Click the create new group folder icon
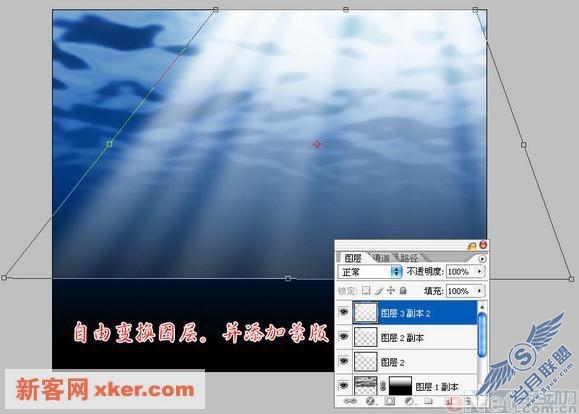The width and height of the screenshot is (579, 414). (x=428, y=401)
